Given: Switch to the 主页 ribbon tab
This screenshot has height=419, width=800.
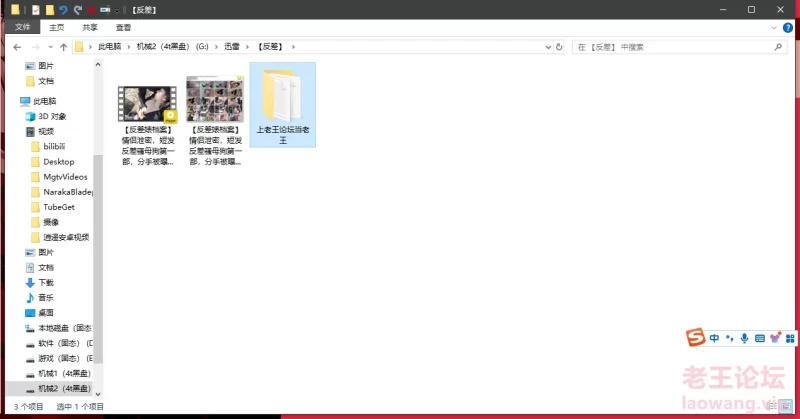Looking at the screenshot, I should [57, 28].
